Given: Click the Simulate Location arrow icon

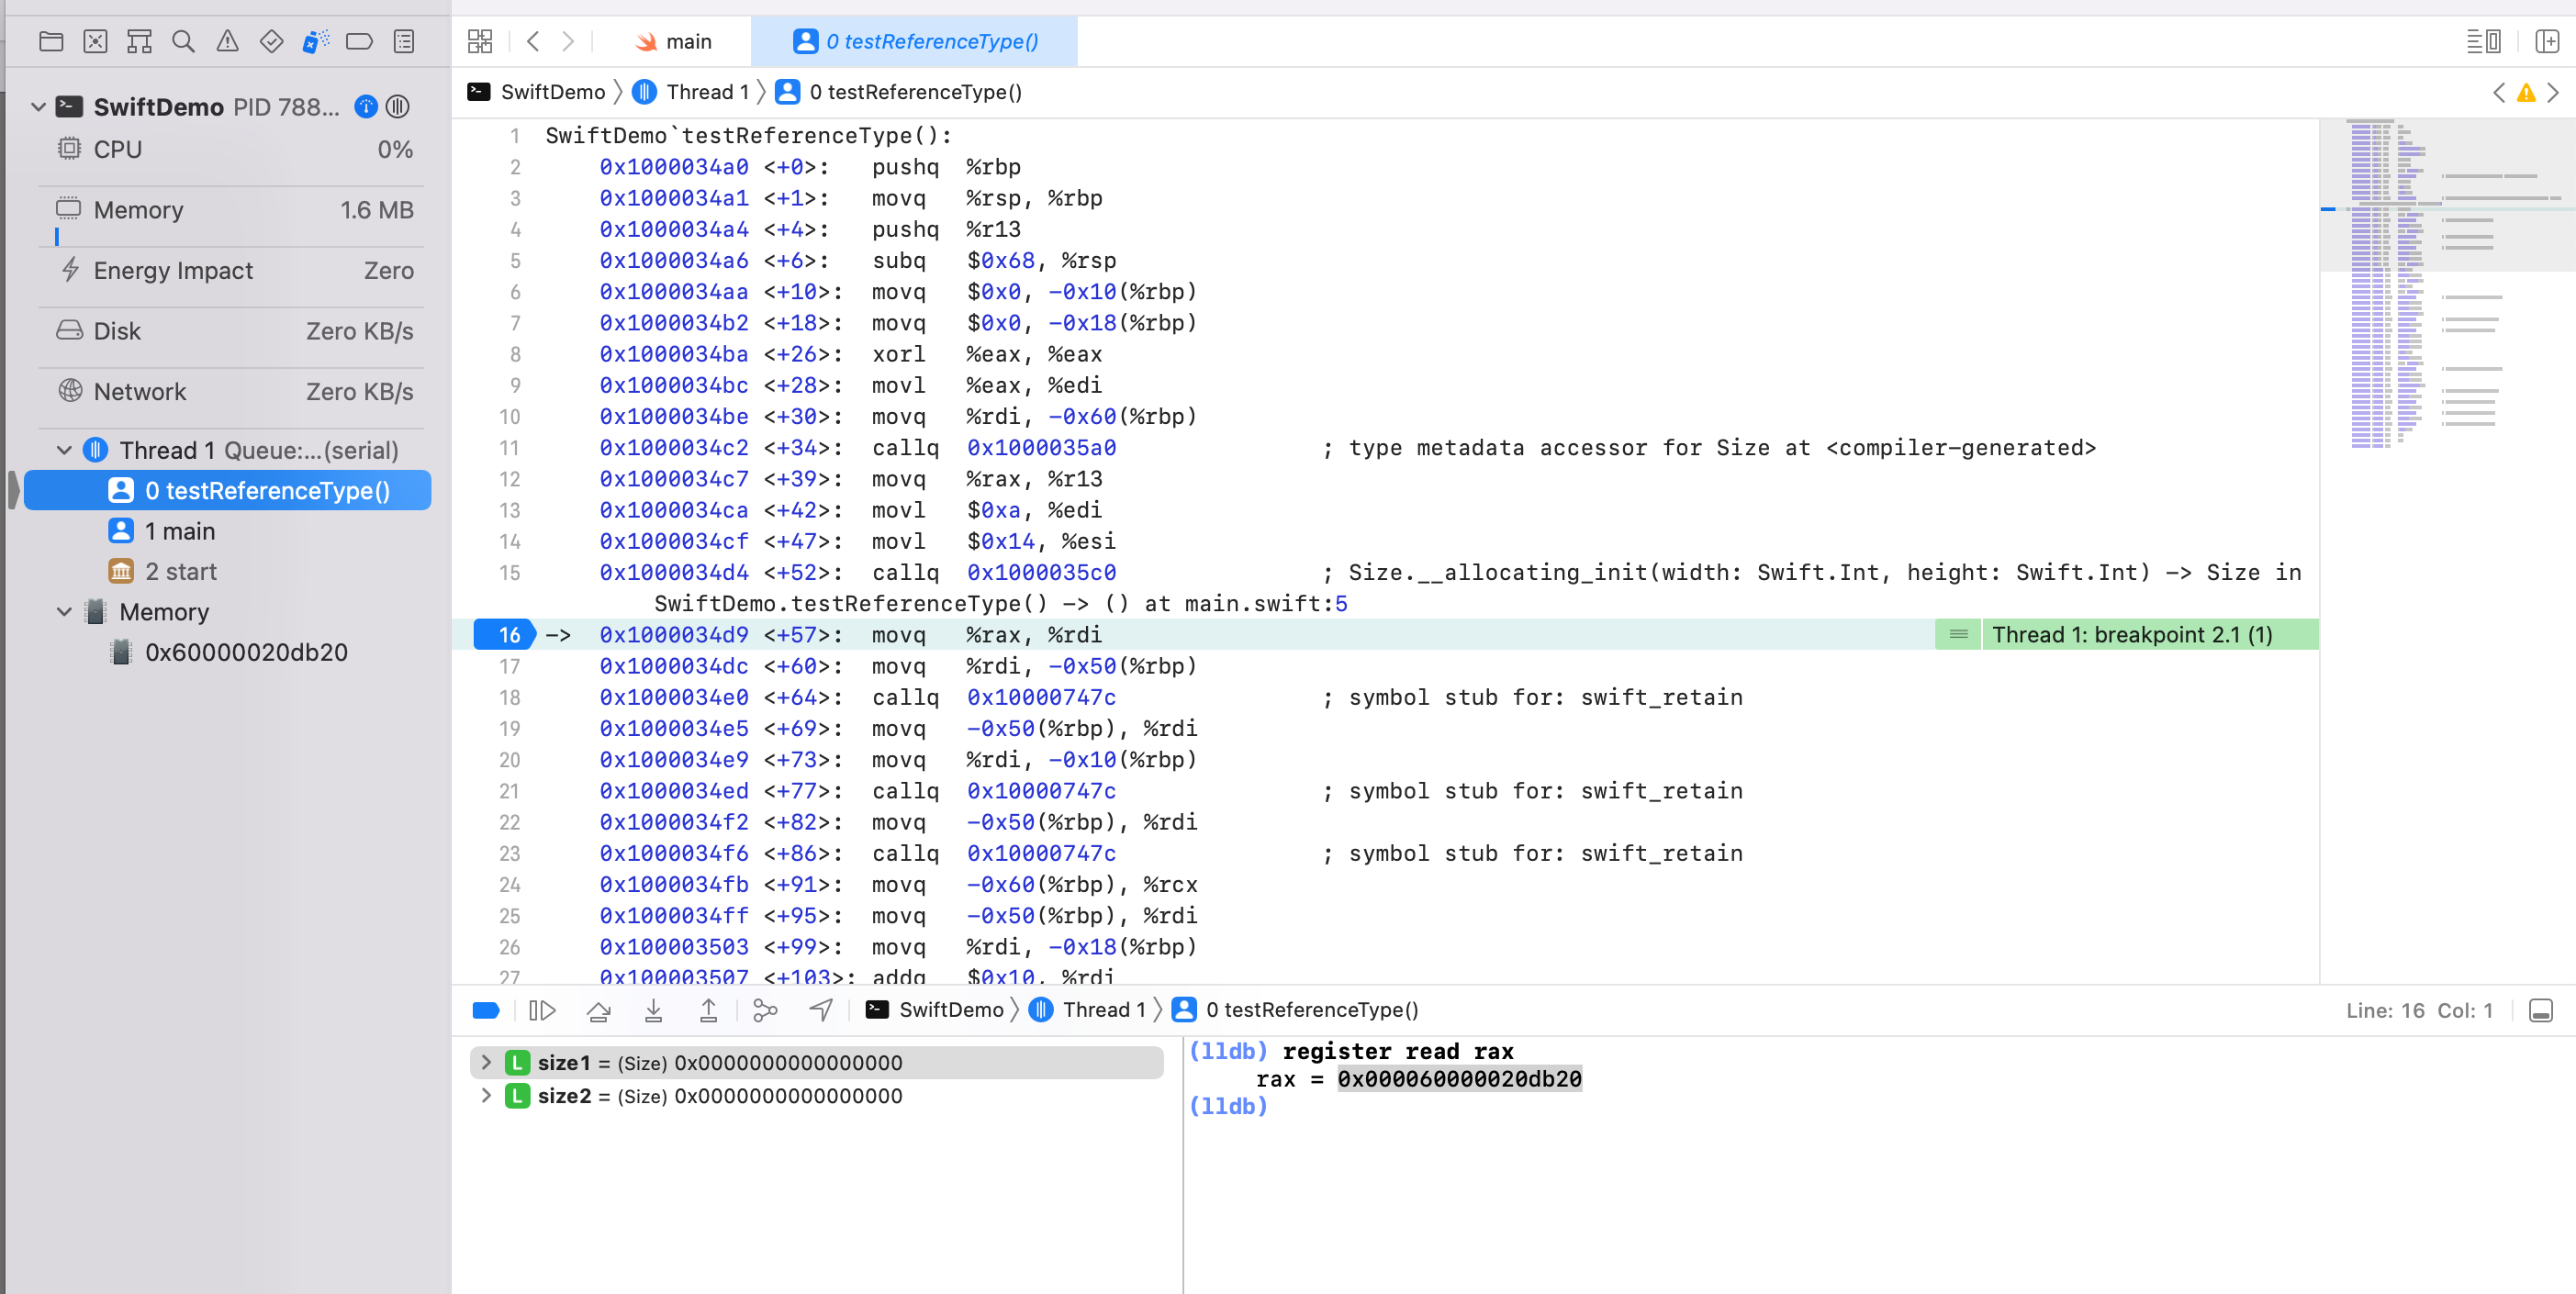Looking at the screenshot, I should point(821,1011).
